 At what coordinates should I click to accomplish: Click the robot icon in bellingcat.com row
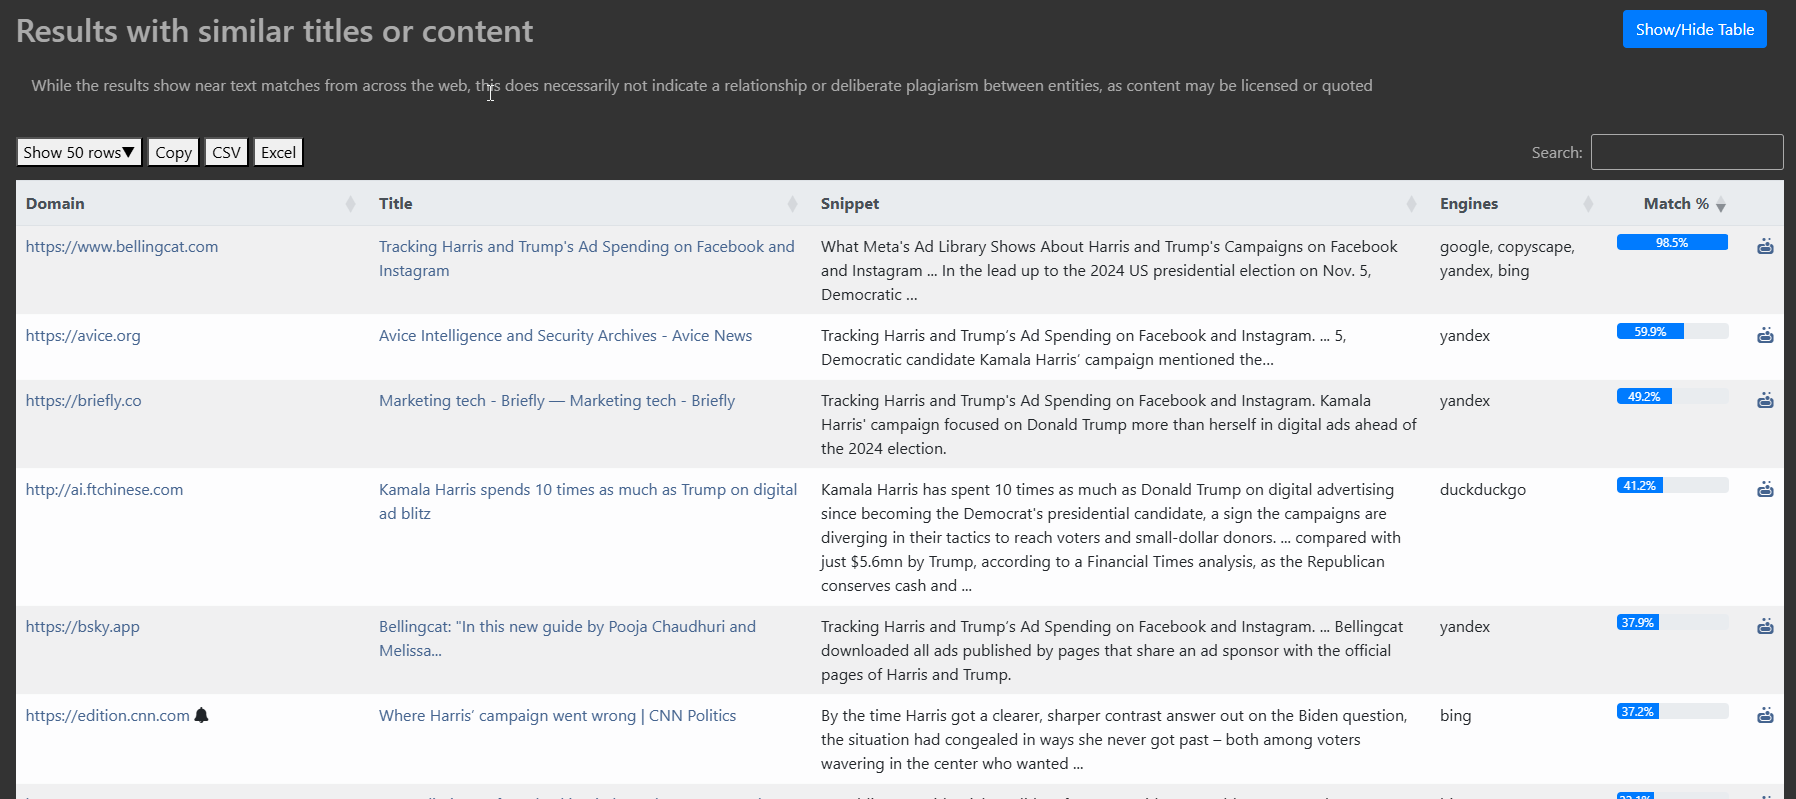1765,246
